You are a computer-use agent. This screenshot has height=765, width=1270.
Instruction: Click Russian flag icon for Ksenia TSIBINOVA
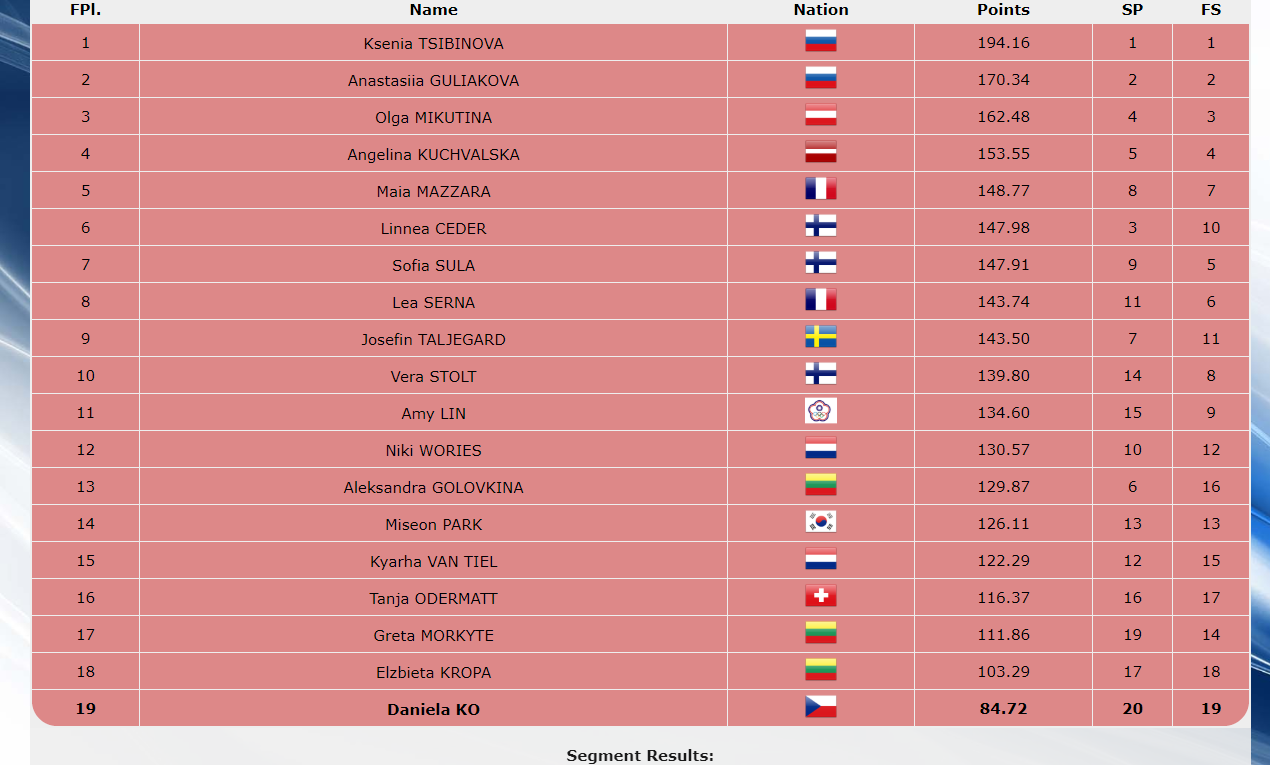821,41
